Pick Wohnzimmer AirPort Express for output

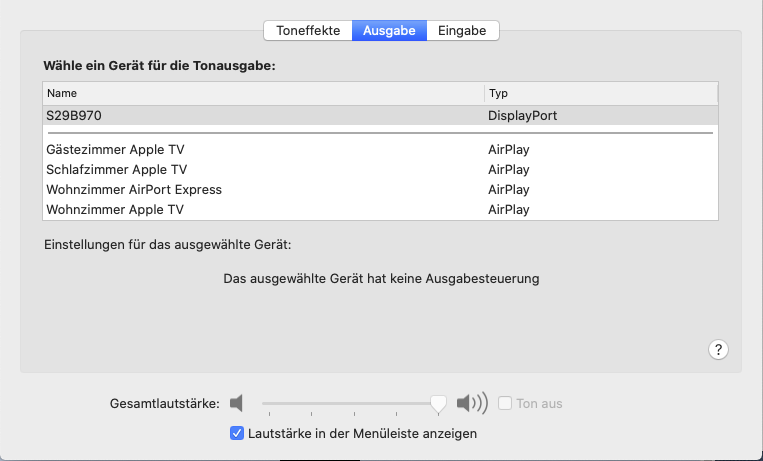(134, 190)
